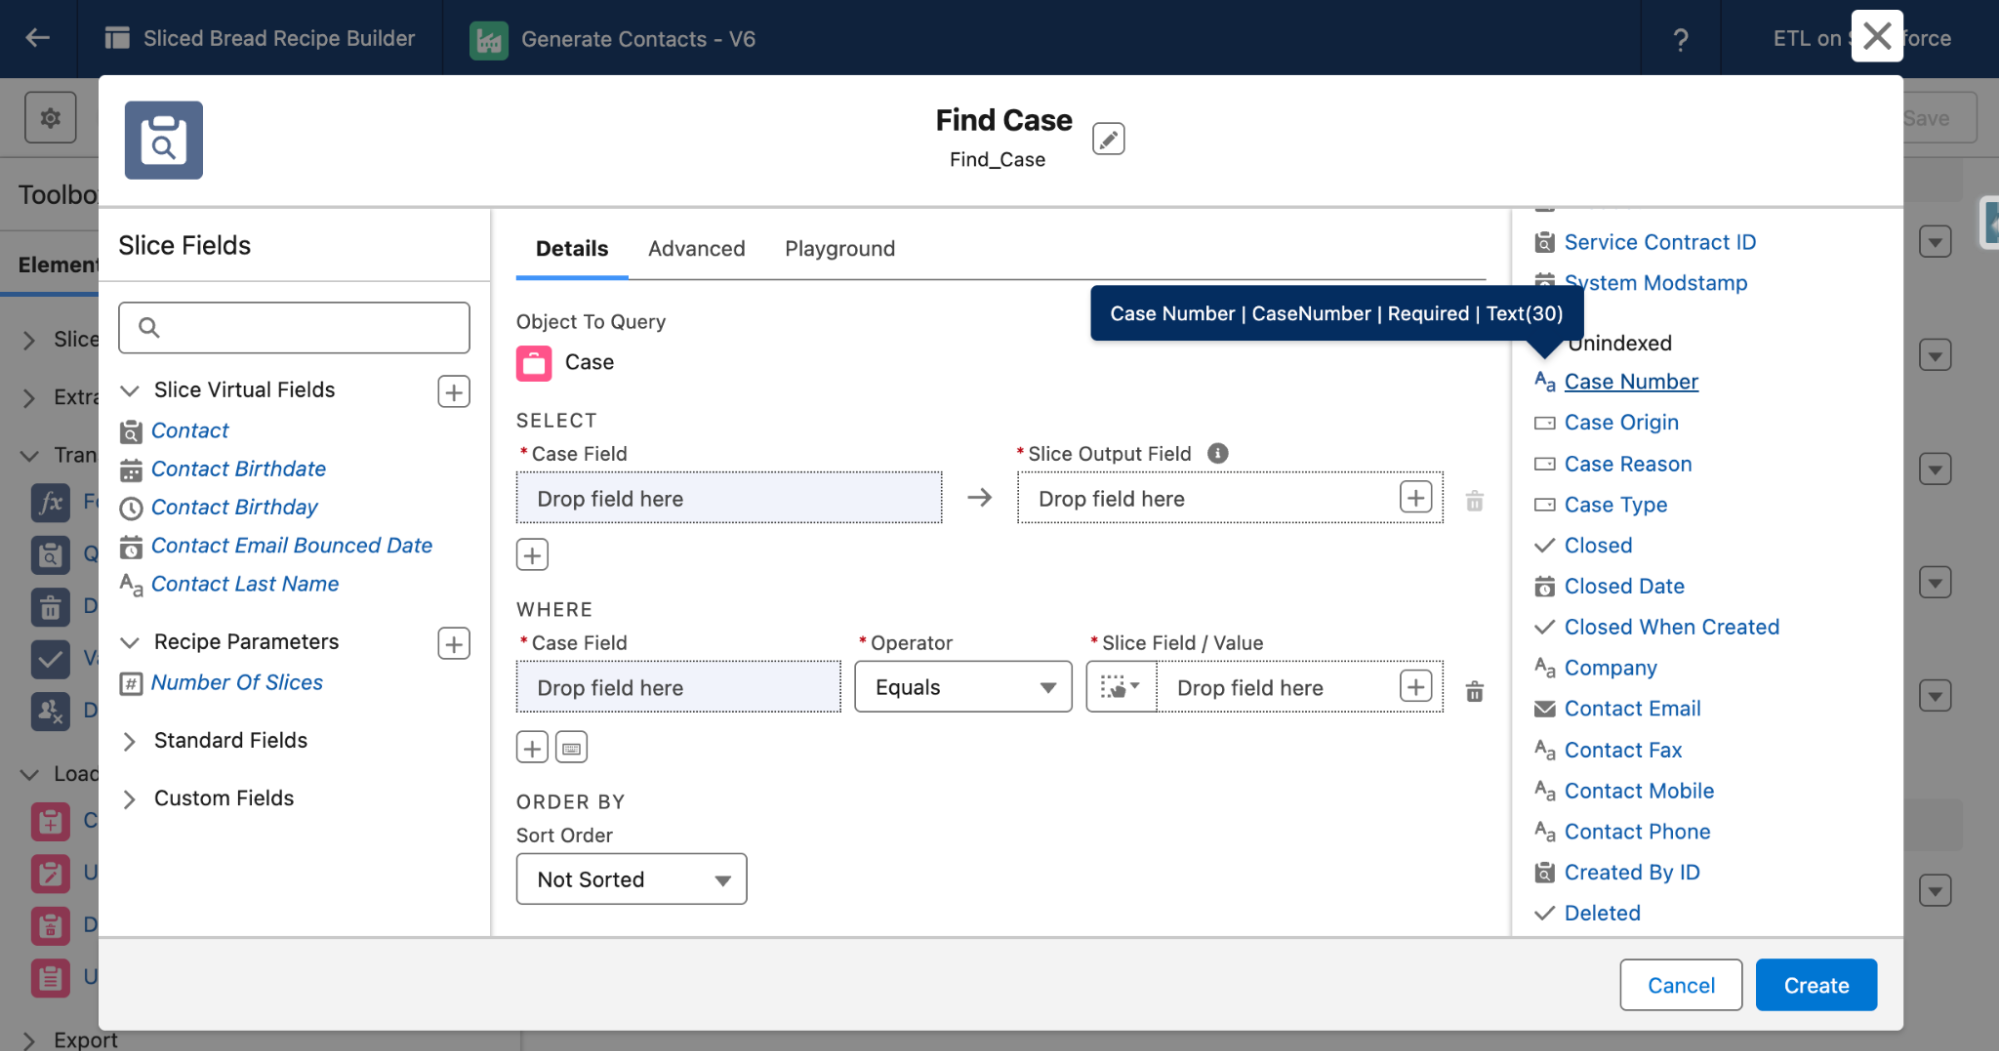1999x1052 pixels.
Task: Click the Case Number field link
Action: (1630, 382)
